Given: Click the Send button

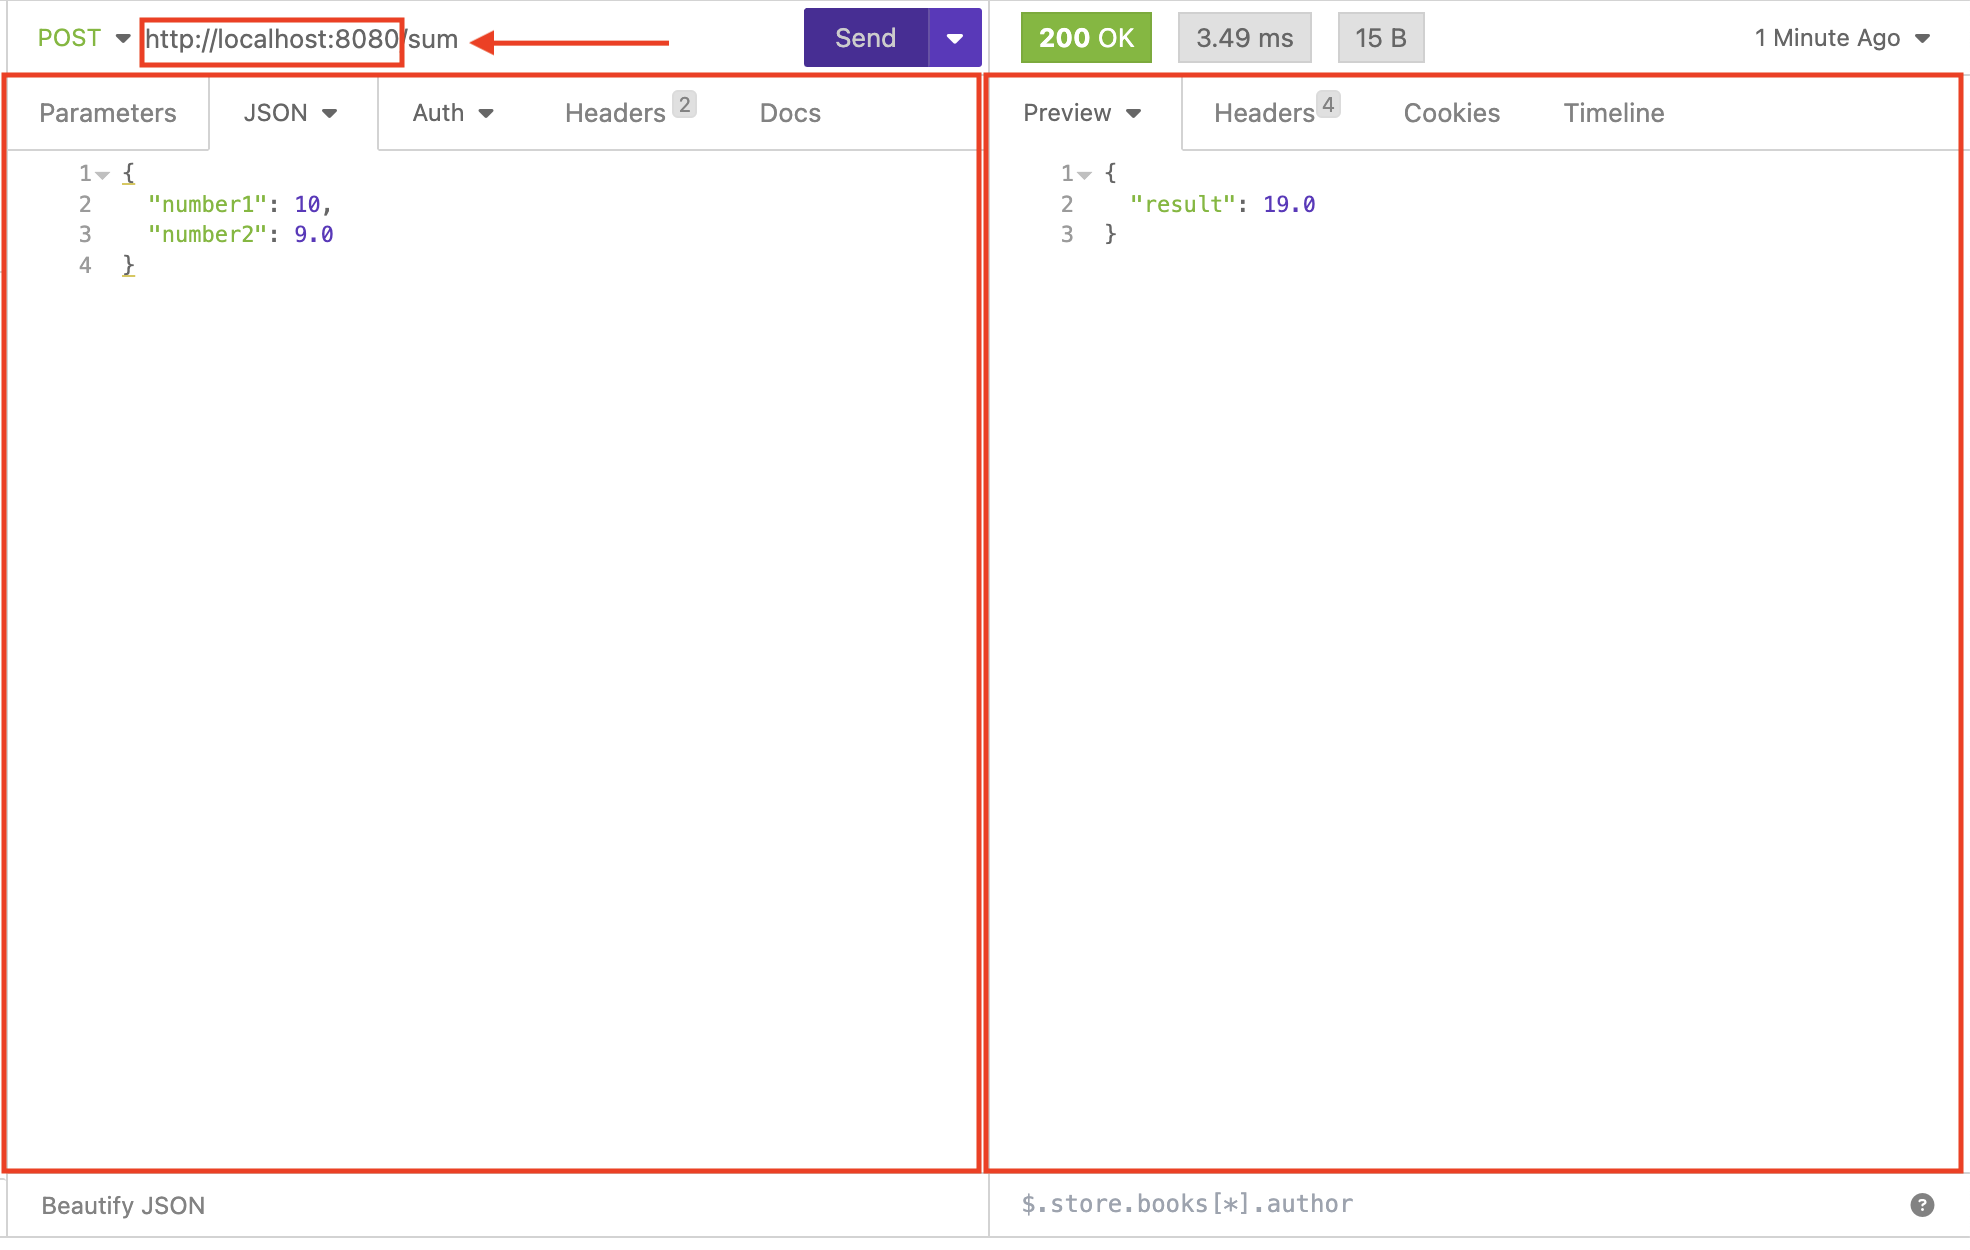Looking at the screenshot, I should coord(865,39).
